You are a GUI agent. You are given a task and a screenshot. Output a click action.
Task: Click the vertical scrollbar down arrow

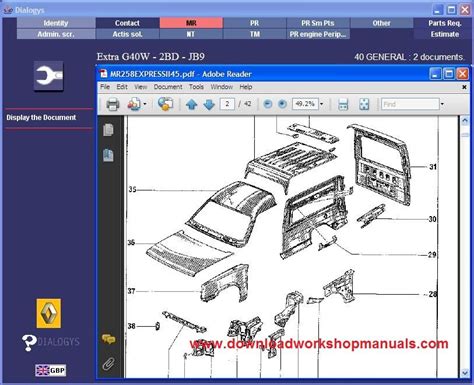pyautogui.click(x=465, y=372)
